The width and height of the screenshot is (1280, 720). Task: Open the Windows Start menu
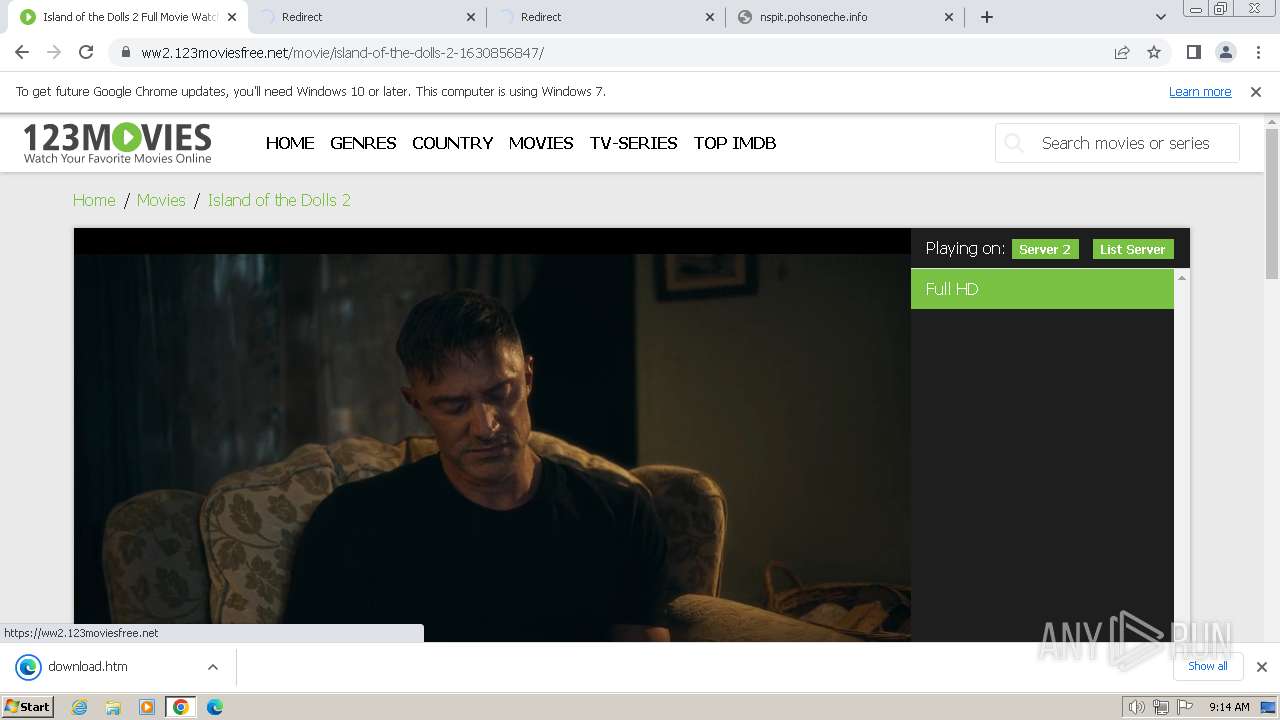pyautogui.click(x=27, y=707)
